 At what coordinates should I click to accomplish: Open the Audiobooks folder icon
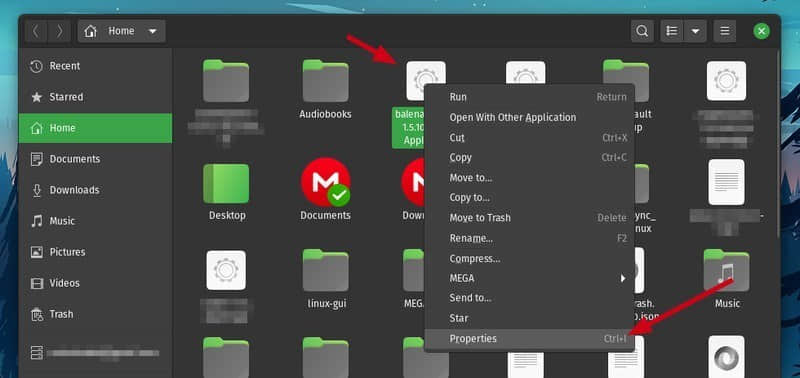(x=325, y=81)
